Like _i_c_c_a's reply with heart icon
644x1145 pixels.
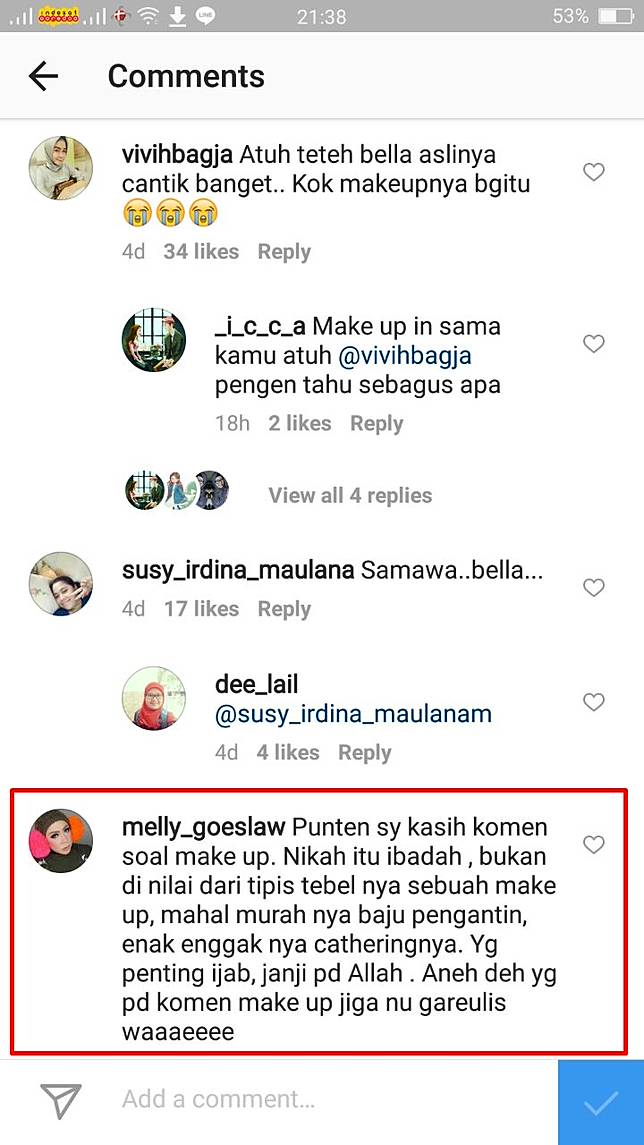pos(594,344)
